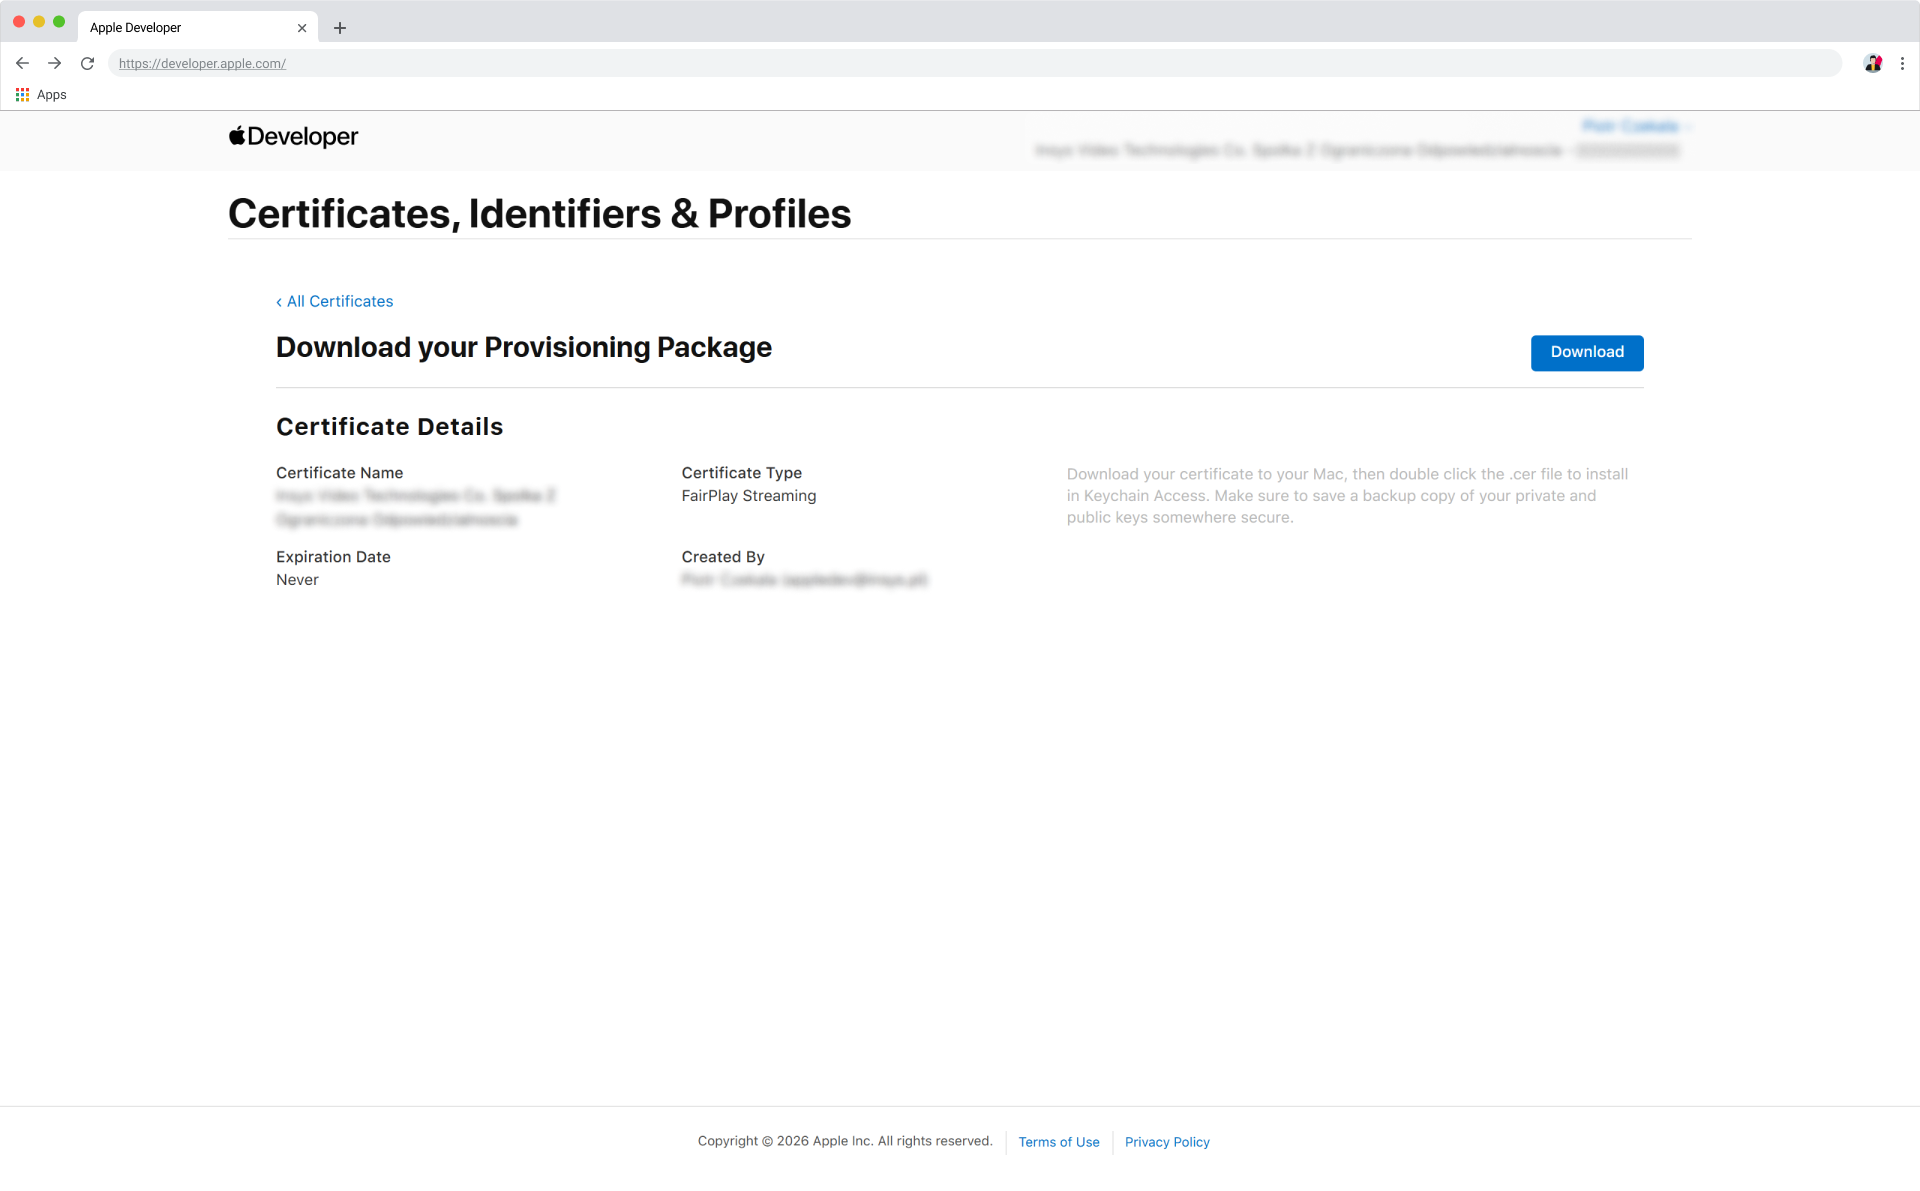Open the Terms of Use link
Viewport: 1920px width, 1191px height.
(1059, 1142)
